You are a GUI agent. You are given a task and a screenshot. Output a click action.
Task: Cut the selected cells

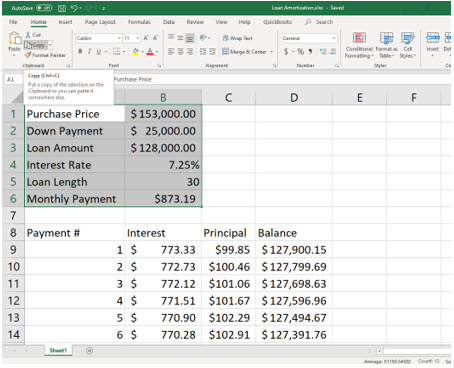pos(33,35)
